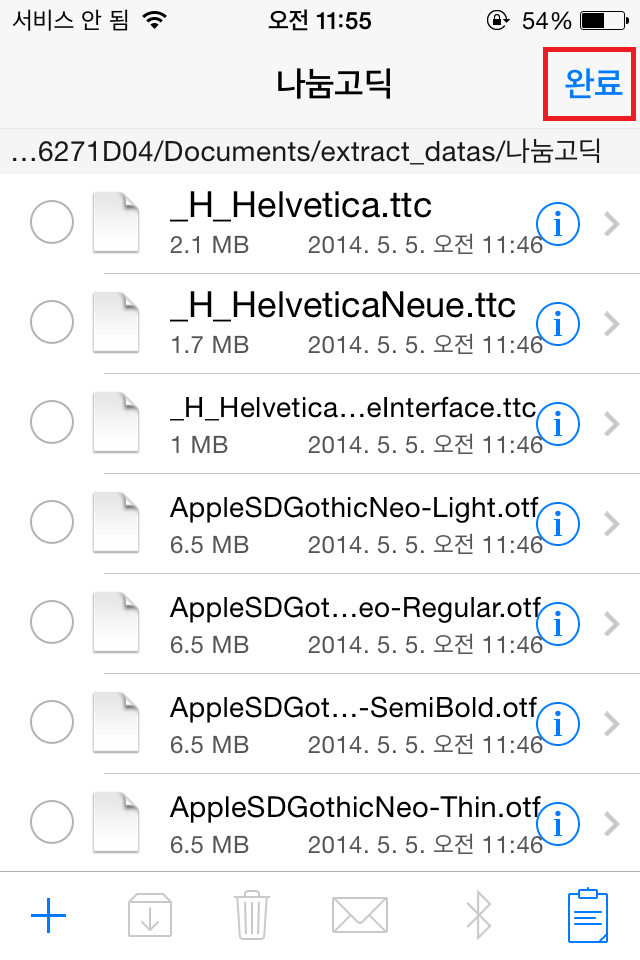Select the _H_HelveticaNeue.ttc selection circle
This screenshot has width=640, height=960.
(x=52, y=322)
